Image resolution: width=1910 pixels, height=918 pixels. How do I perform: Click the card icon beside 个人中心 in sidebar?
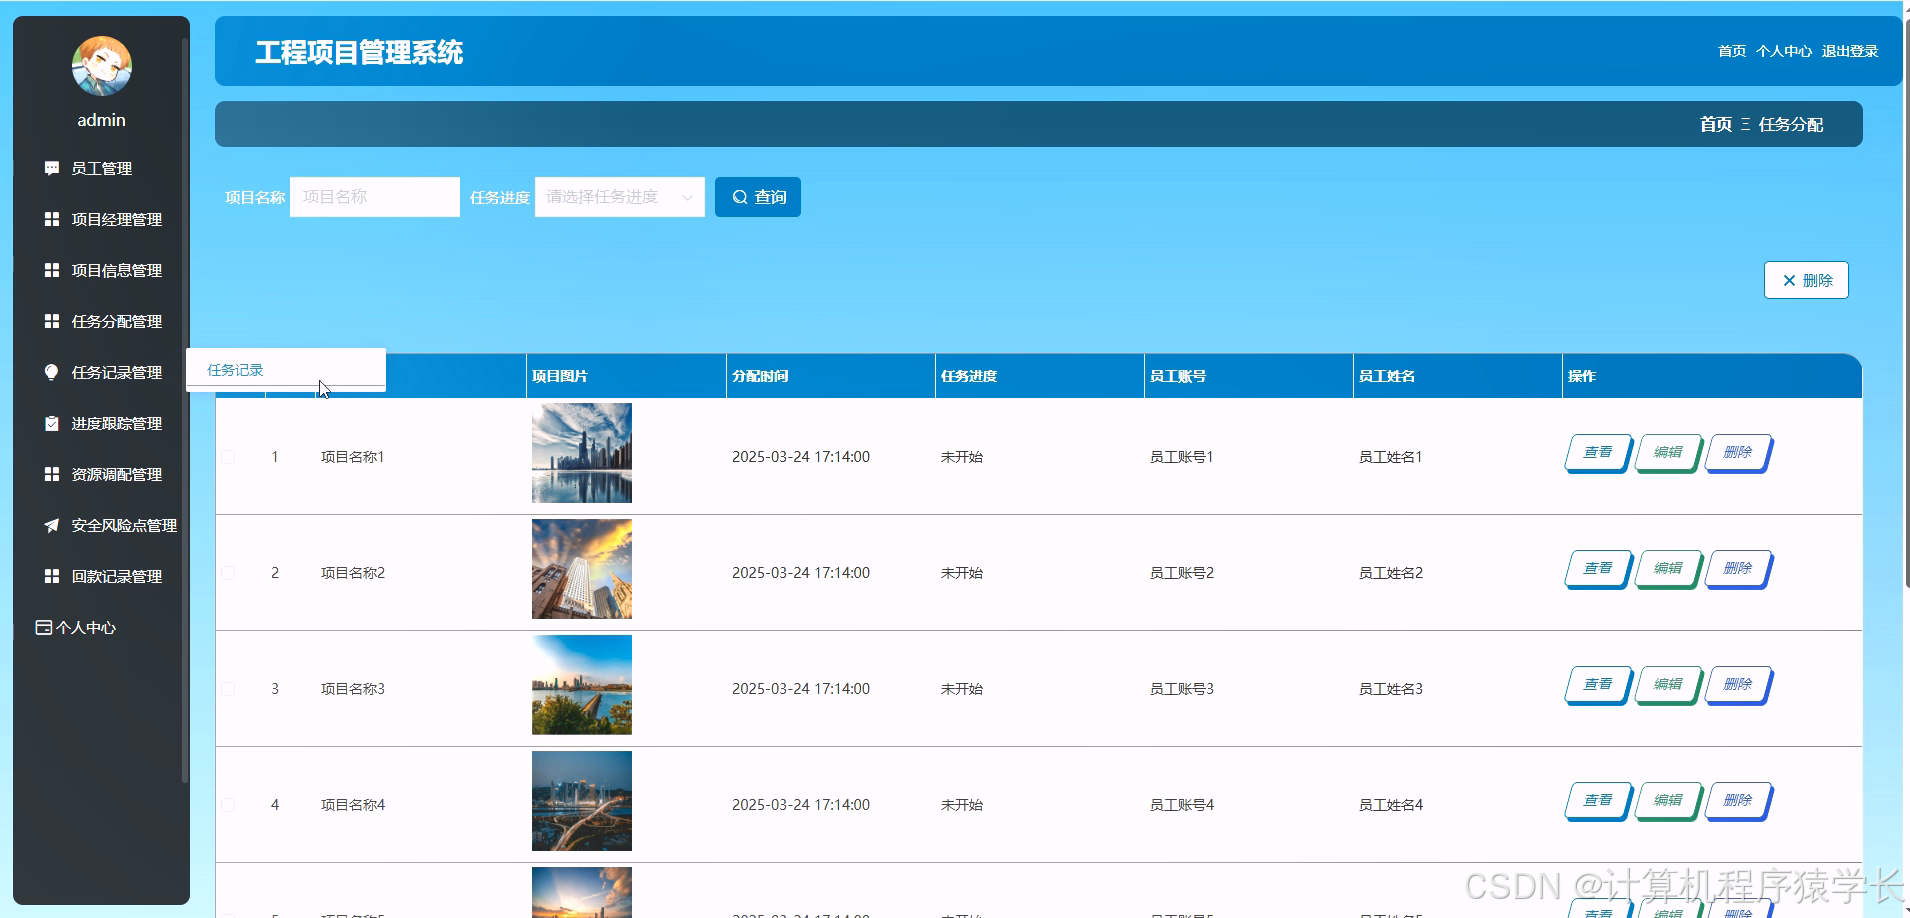(43, 627)
